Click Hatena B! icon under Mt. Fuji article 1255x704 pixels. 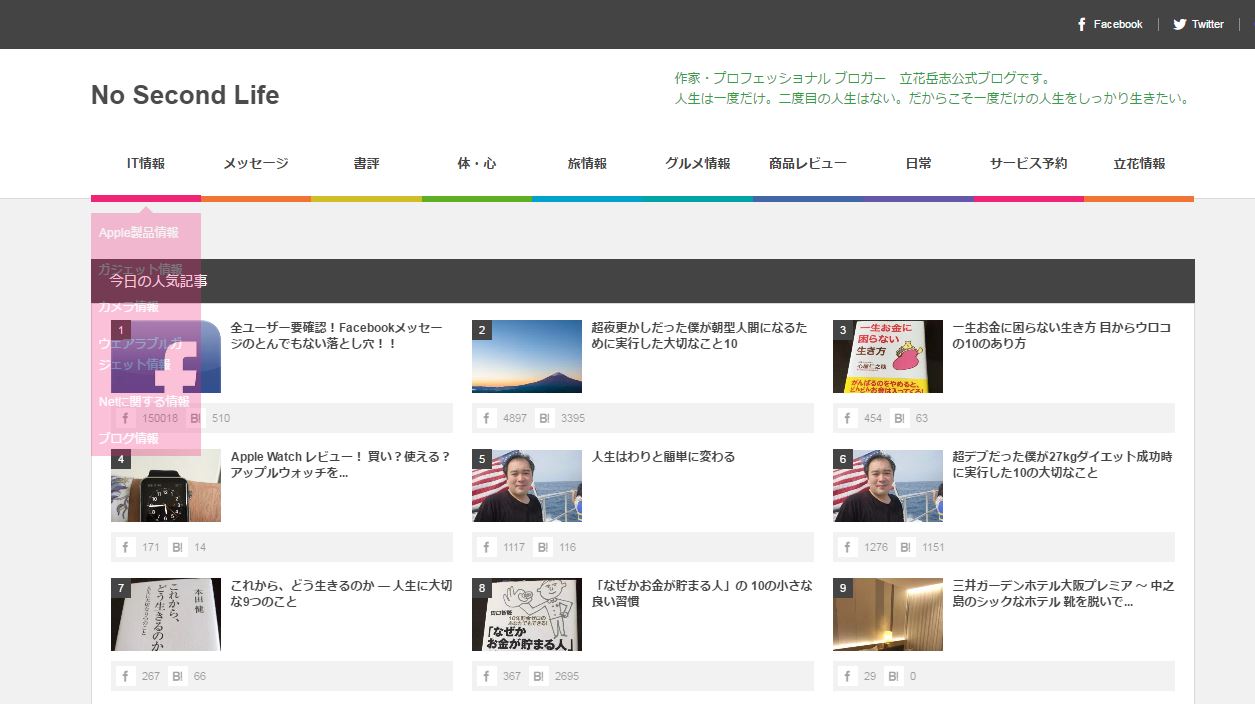point(544,418)
